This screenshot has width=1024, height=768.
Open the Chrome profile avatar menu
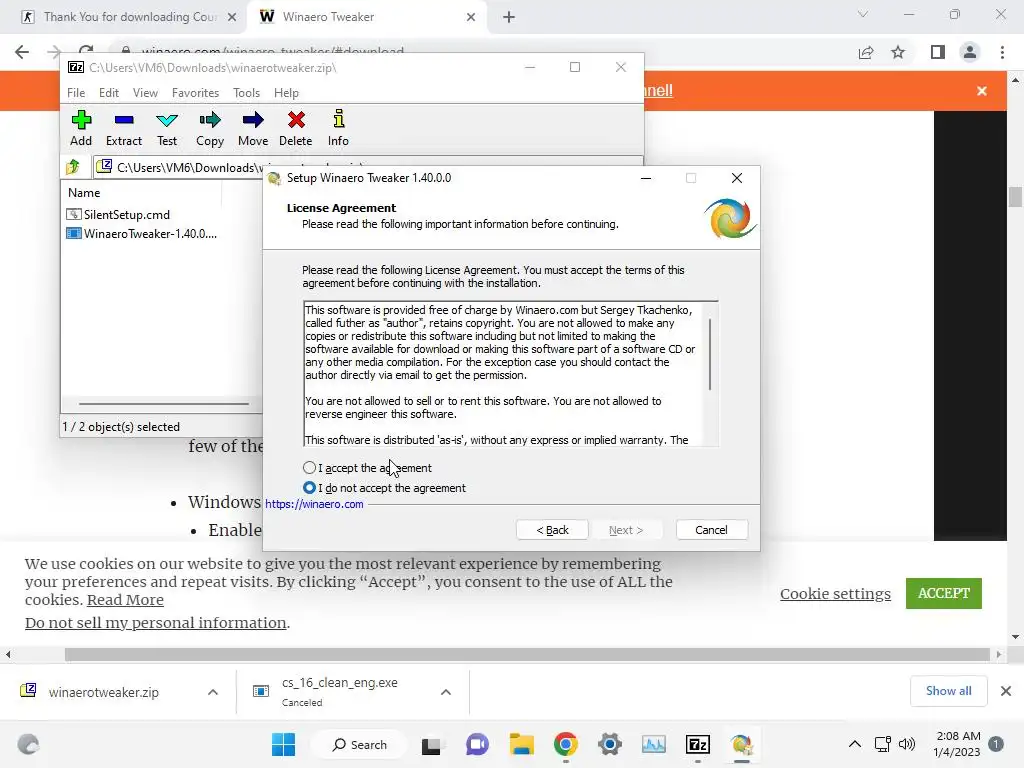(970, 52)
